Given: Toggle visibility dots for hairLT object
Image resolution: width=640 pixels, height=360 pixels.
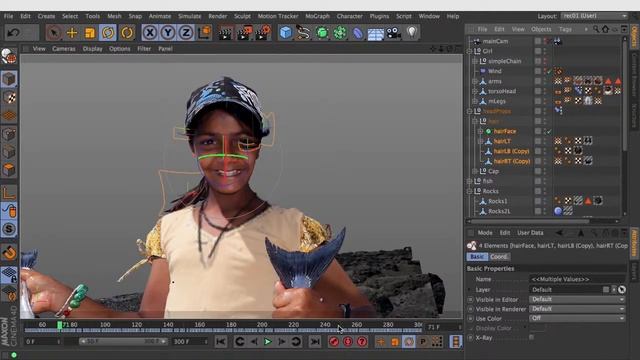Looking at the screenshot, I should 545,141.
